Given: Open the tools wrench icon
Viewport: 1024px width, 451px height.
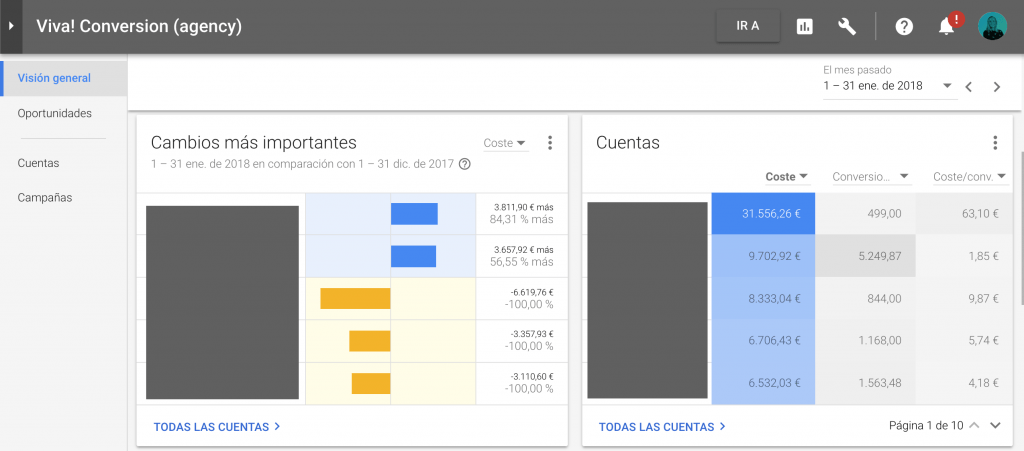Looking at the screenshot, I should pos(847,27).
